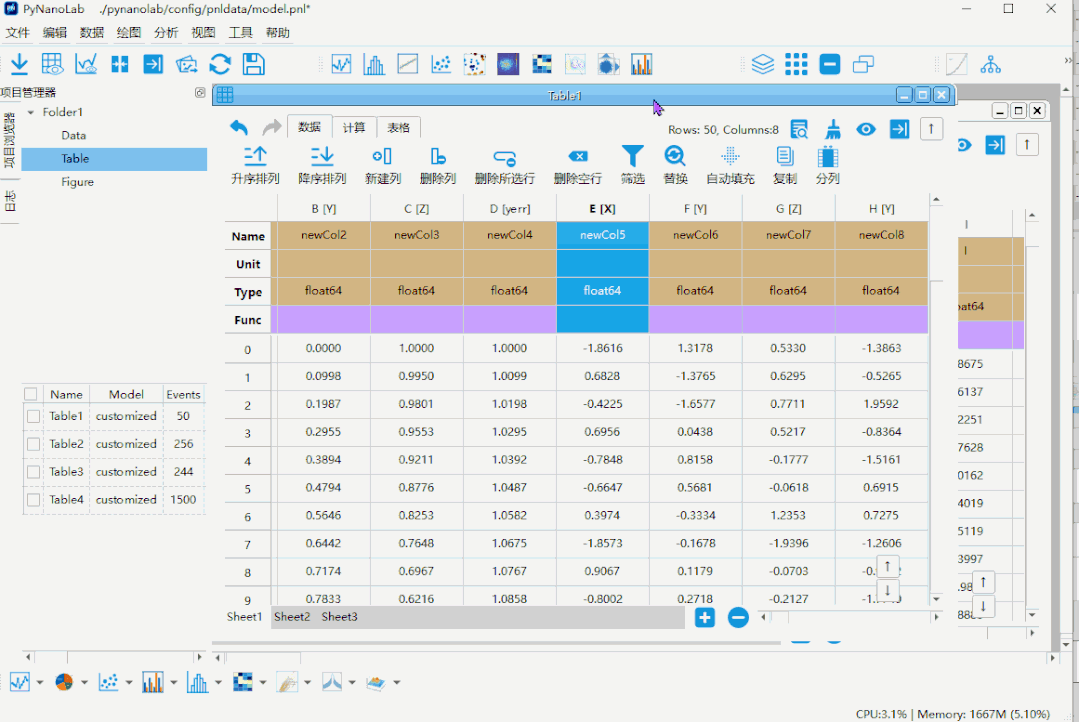Open dropdown arrow beside bottom line plot icon
This screenshot has width=1079, height=722.
[x=39, y=683]
